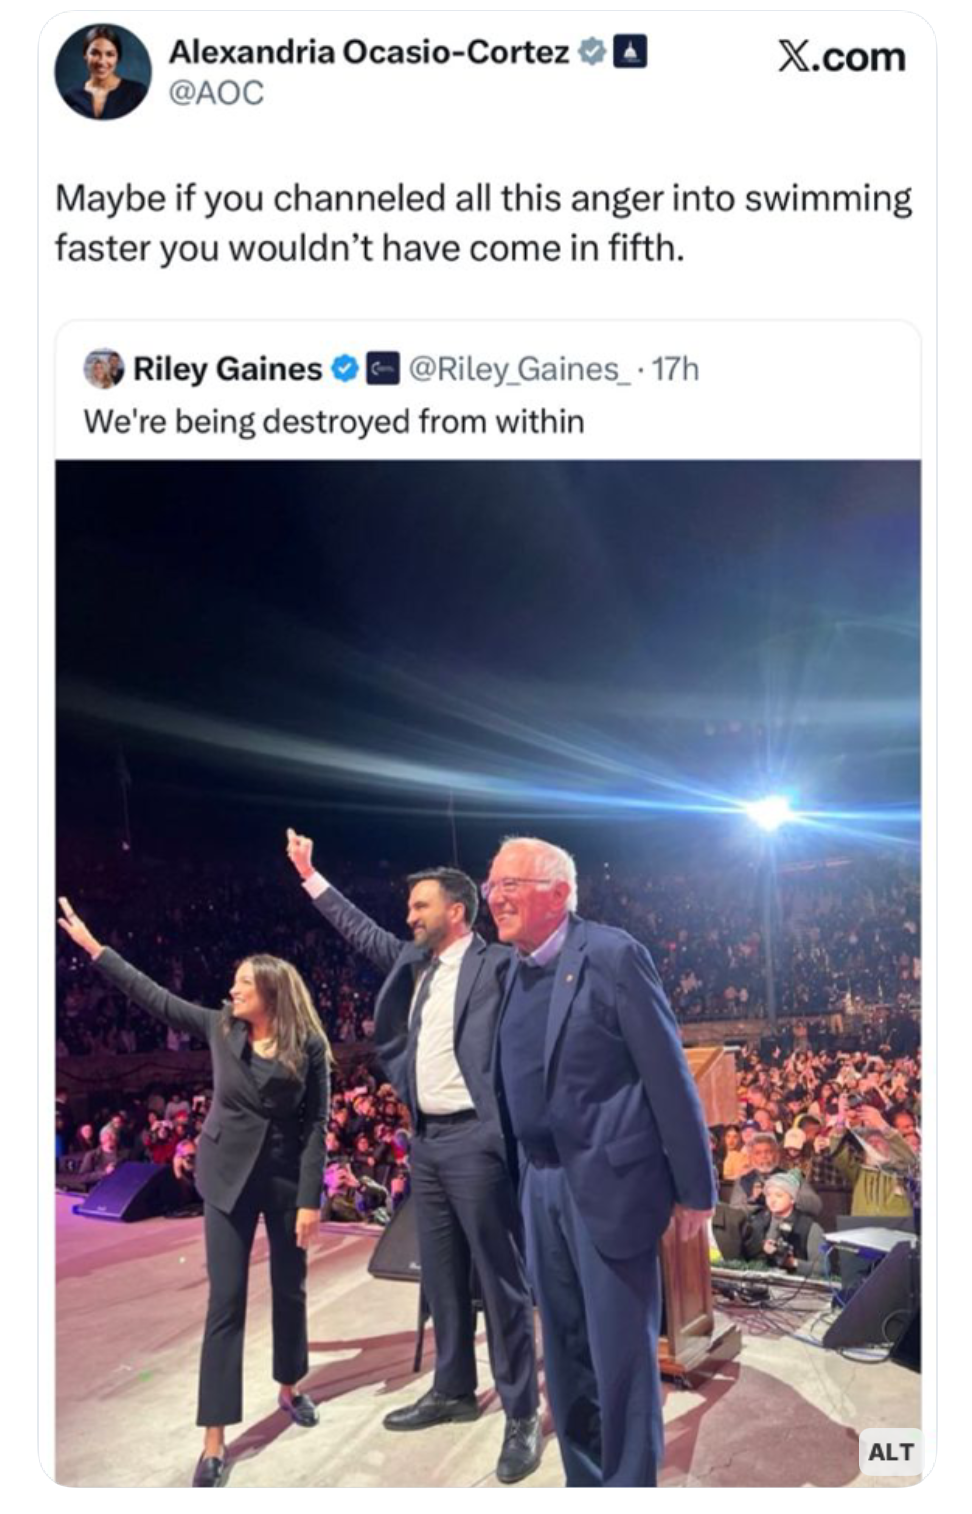Viewport: 972px width, 1514px height.
Task: Click the blue checkmark beside Riley Gaines
Action: 344,369
